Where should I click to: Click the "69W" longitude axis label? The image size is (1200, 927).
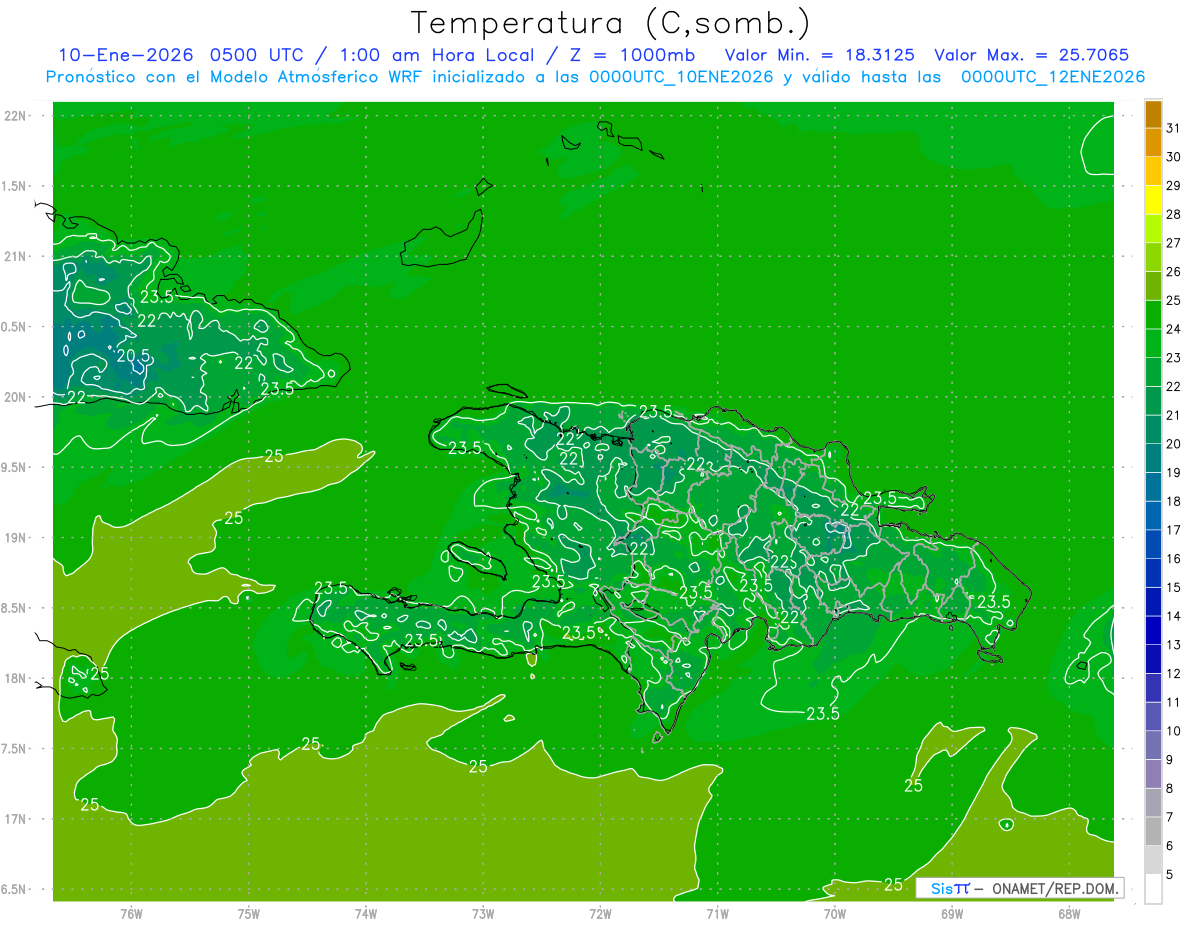point(952,913)
